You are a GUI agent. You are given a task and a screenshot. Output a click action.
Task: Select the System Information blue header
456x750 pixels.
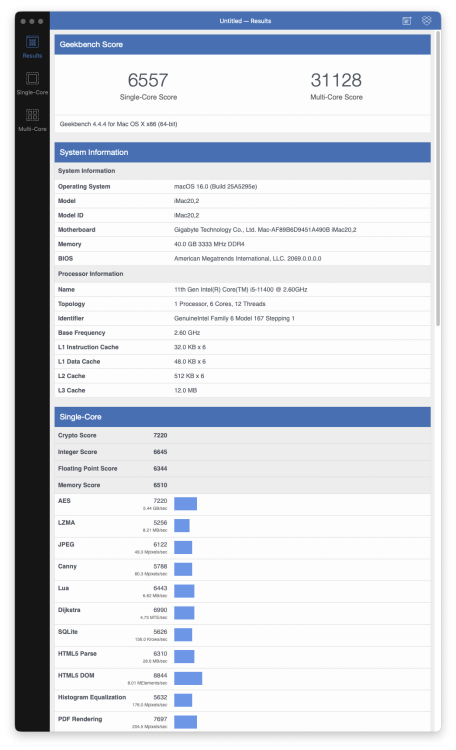[243, 152]
